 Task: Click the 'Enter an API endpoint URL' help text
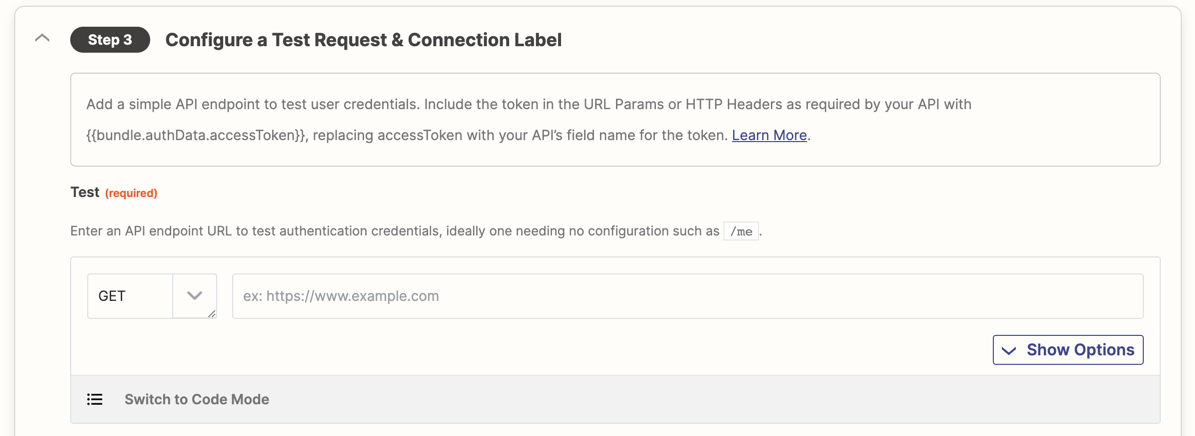[x=416, y=230]
